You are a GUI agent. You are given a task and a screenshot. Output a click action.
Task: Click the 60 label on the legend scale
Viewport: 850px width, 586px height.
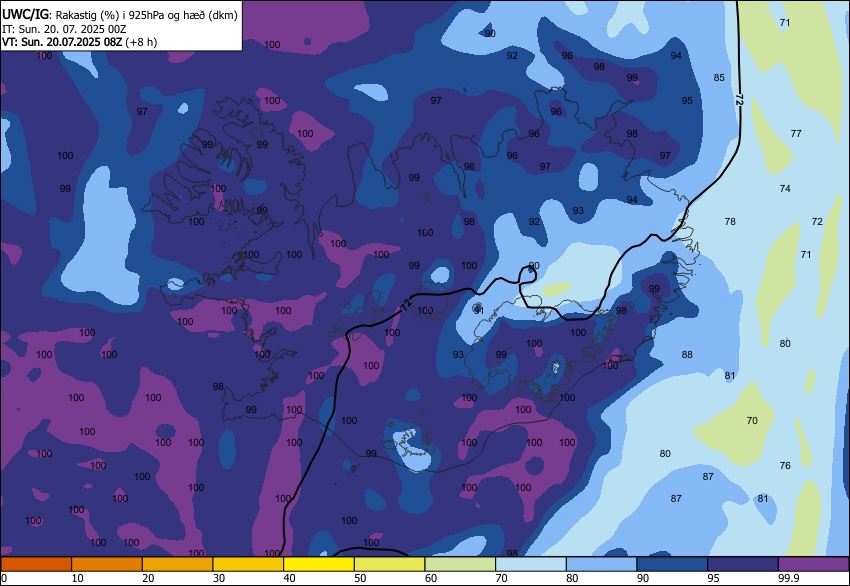click(431, 579)
